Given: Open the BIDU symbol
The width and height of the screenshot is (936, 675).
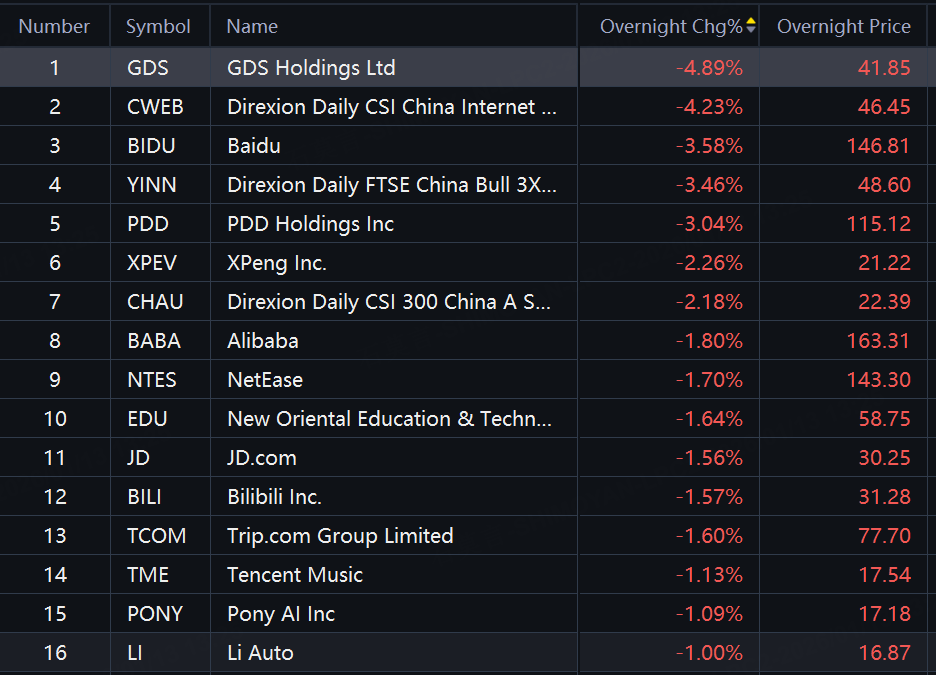Looking at the screenshot, I should pyautogui.click(x=151, y=146).
